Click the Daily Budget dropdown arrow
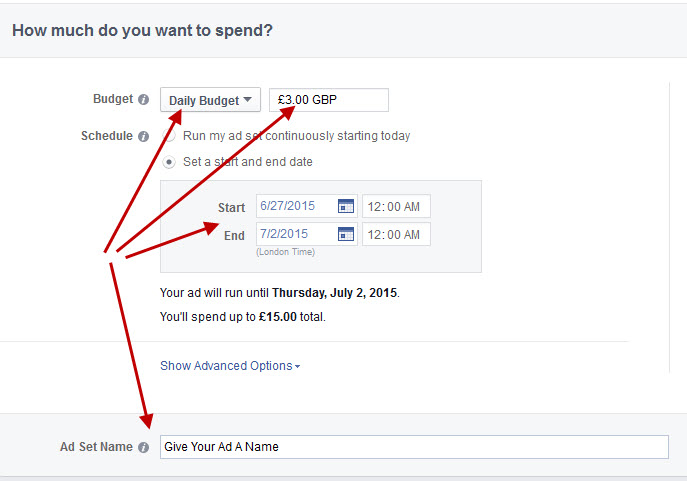Screen dimensions: 687x481 pyautogui.click(x=248, y=99)
